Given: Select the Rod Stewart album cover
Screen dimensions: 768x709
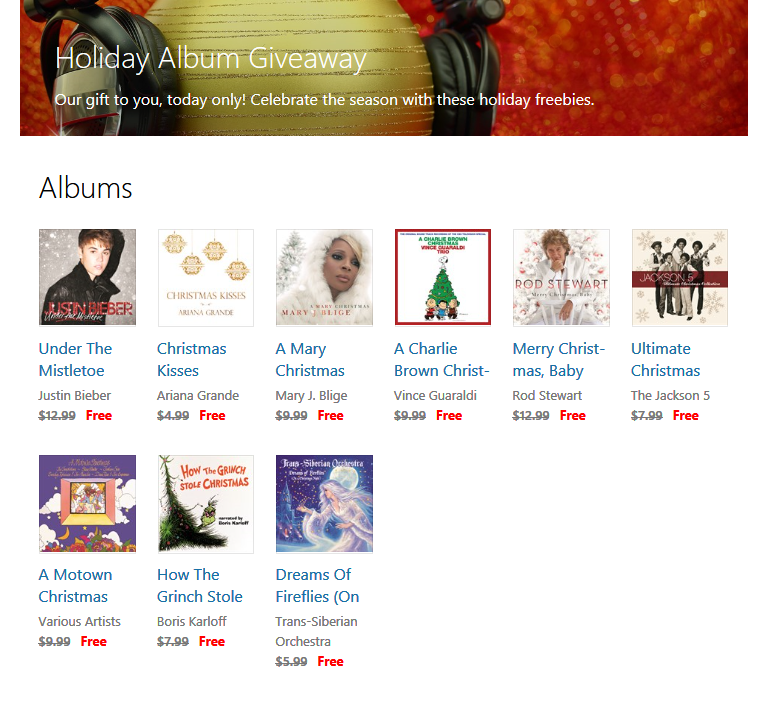Looking at the screenshot, I should click(x=561, y=278).
